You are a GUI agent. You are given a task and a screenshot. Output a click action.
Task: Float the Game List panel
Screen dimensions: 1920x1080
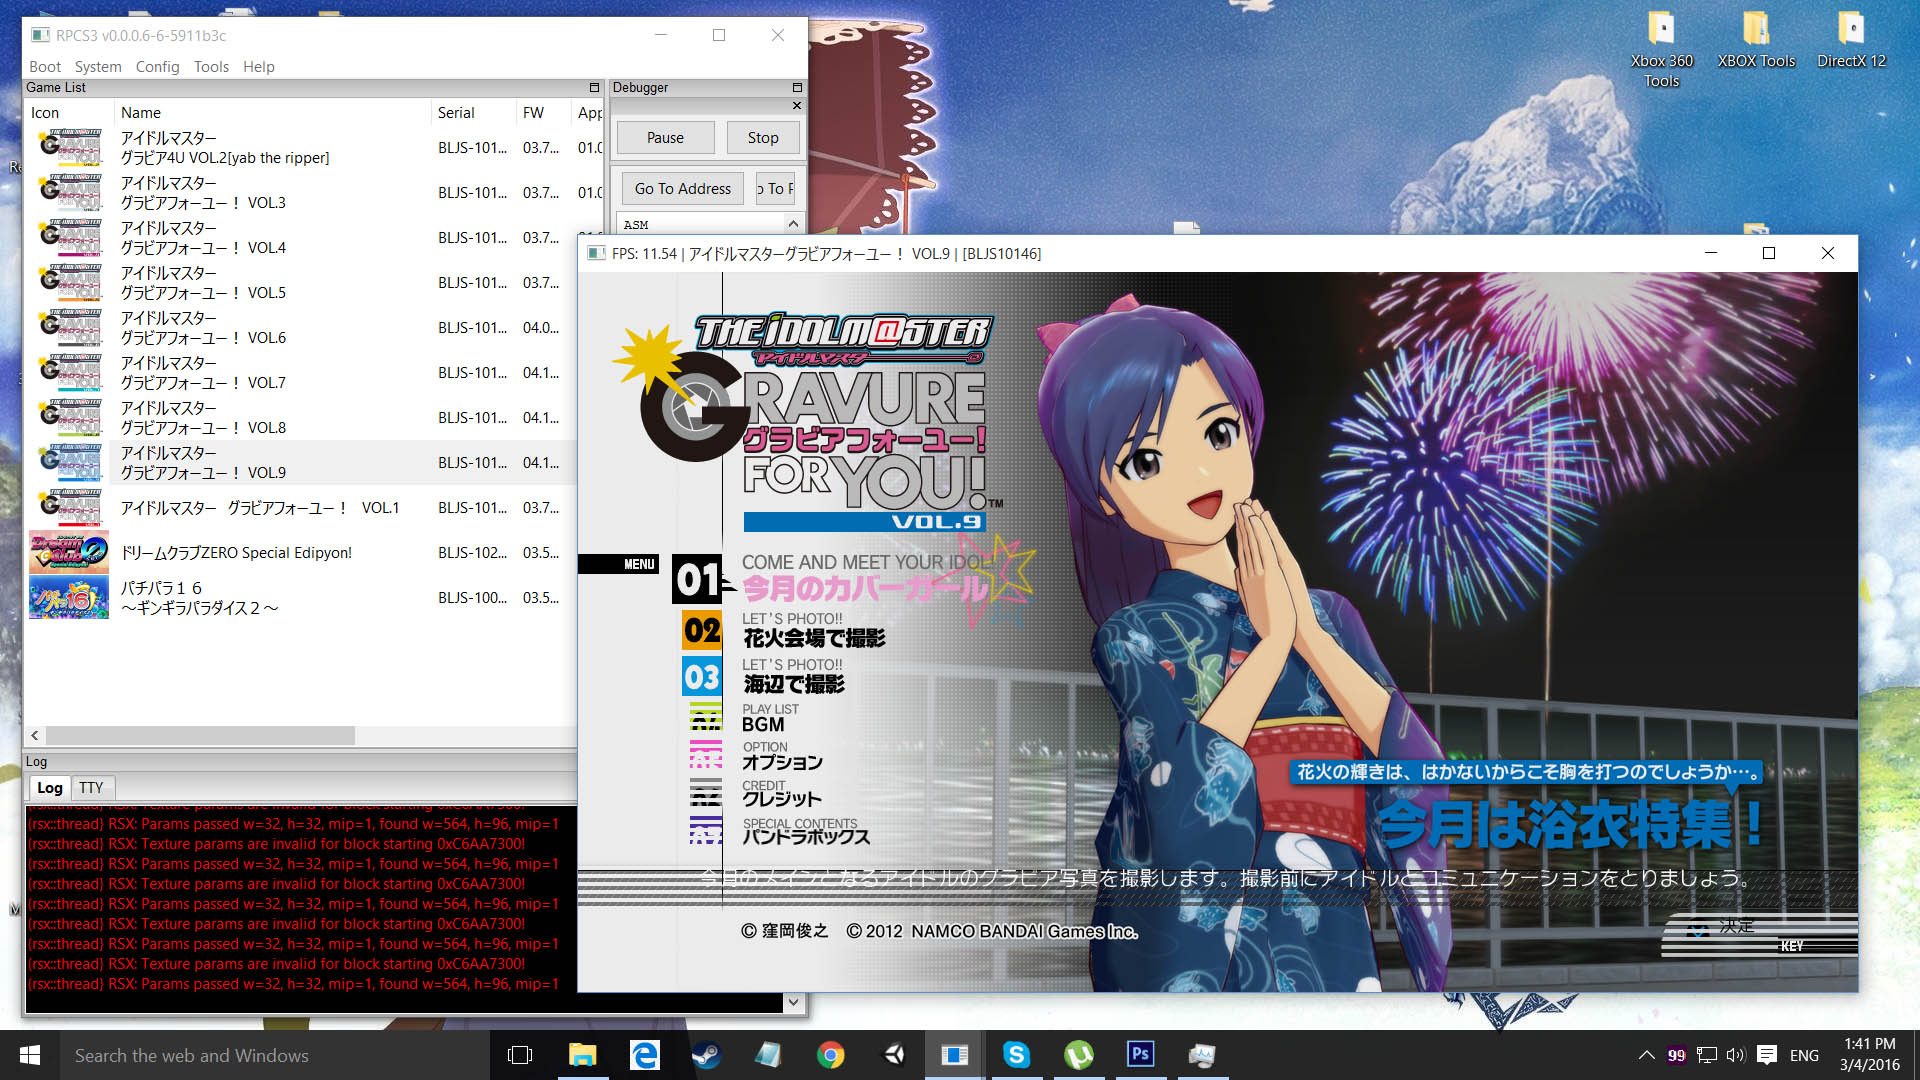(x=594, y=88)
